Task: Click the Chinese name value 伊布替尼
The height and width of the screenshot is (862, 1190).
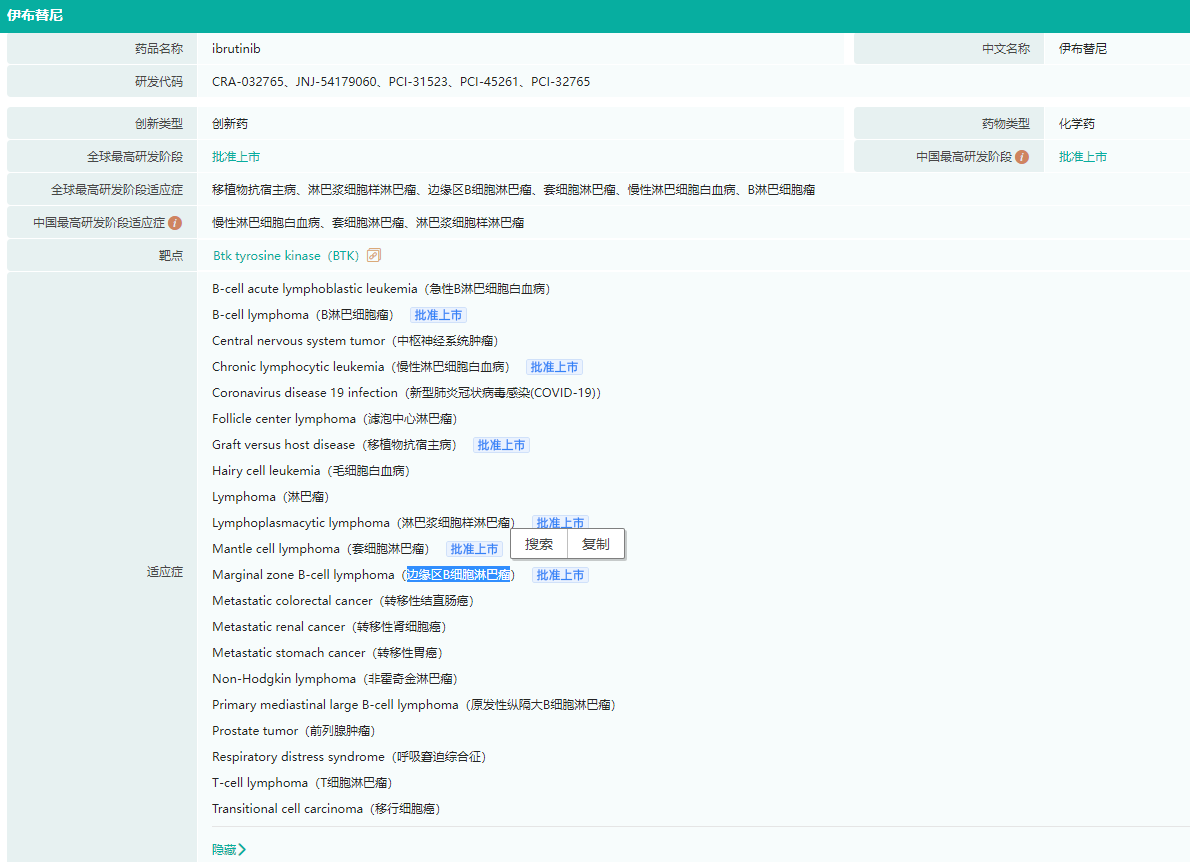Action: [1083, 49]
